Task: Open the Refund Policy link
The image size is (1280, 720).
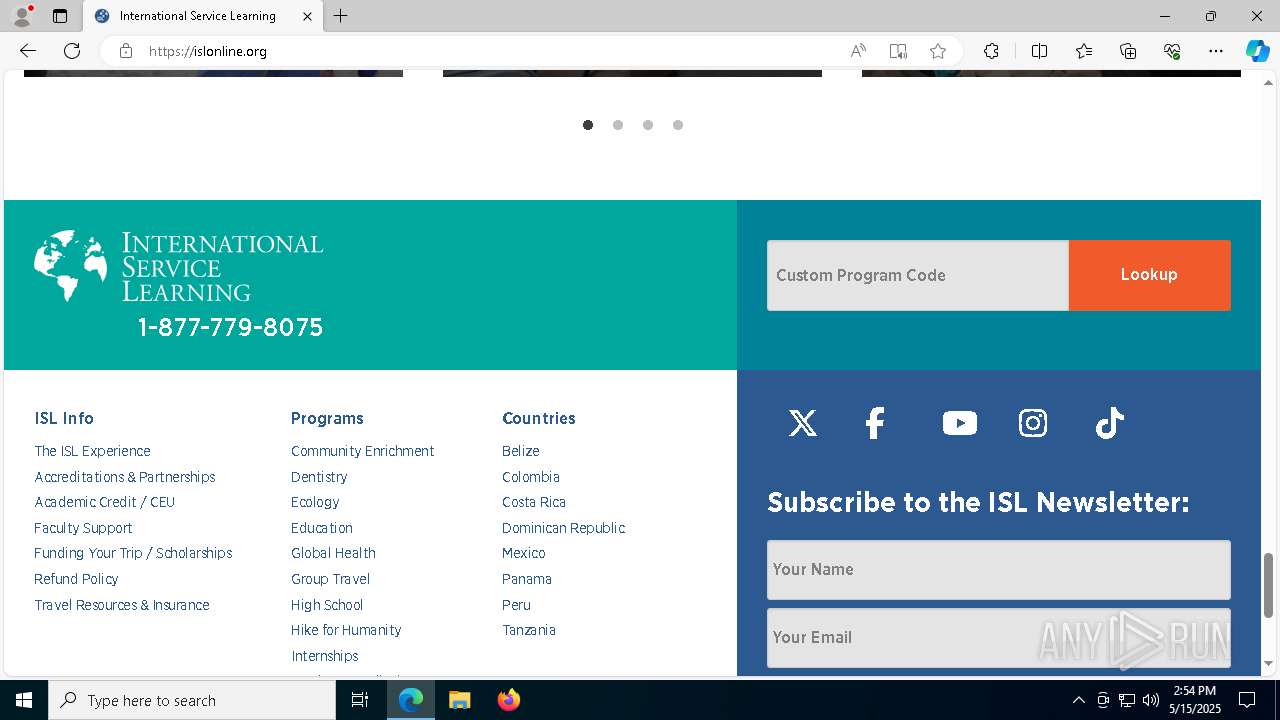Action: click(x=76, y=579)
